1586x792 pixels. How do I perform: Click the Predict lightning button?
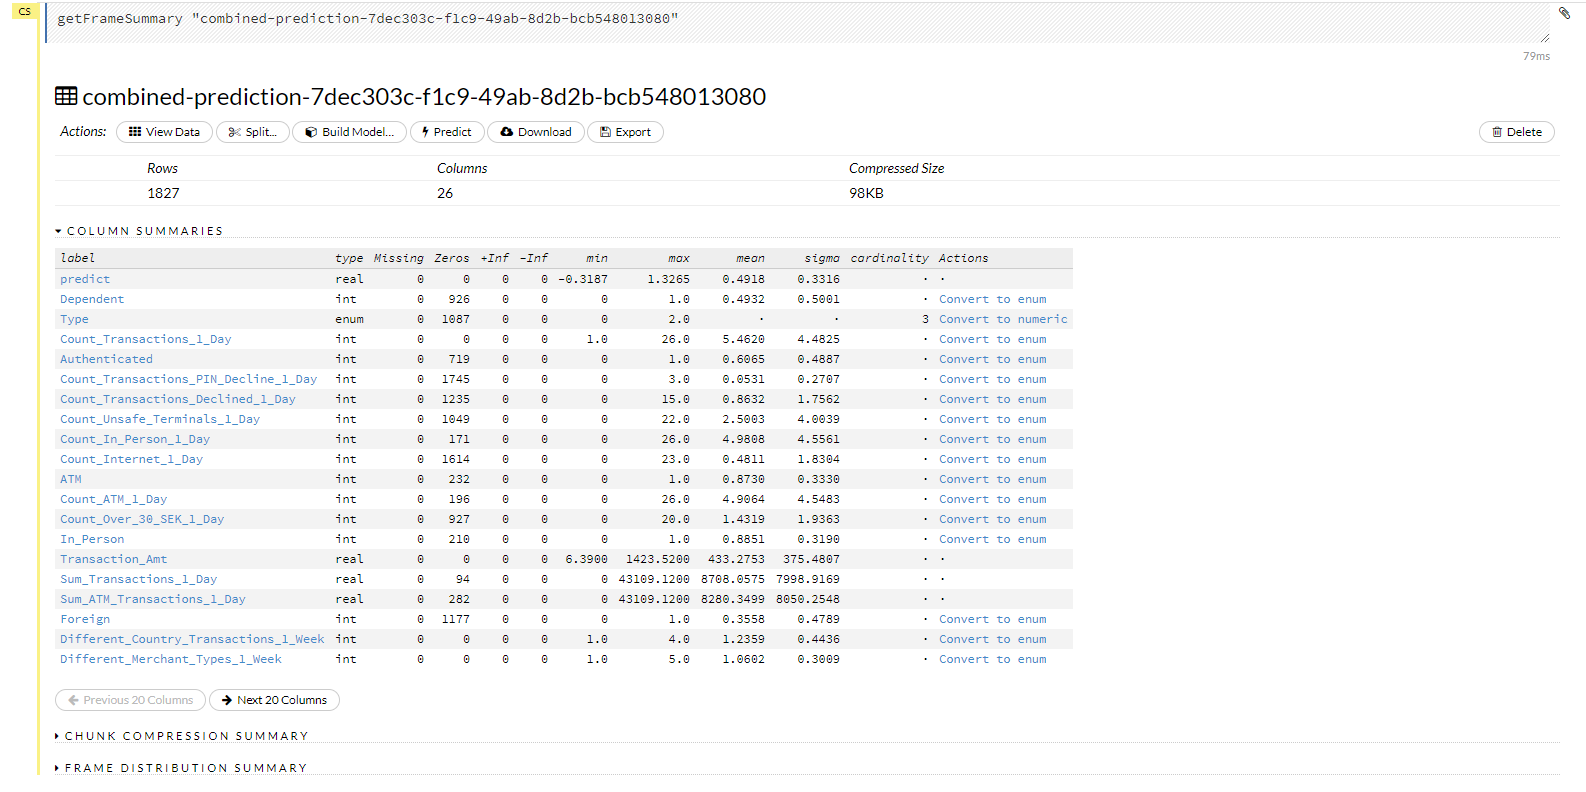point(447,132)
